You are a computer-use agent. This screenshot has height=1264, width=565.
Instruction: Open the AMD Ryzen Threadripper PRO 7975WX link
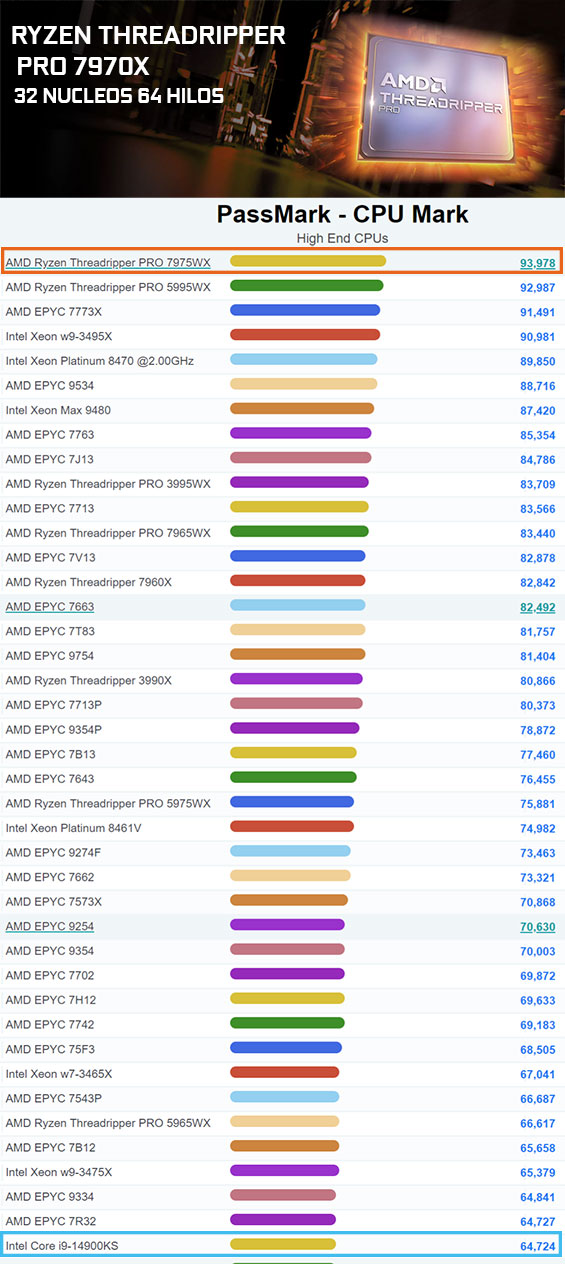coord(108,263)
